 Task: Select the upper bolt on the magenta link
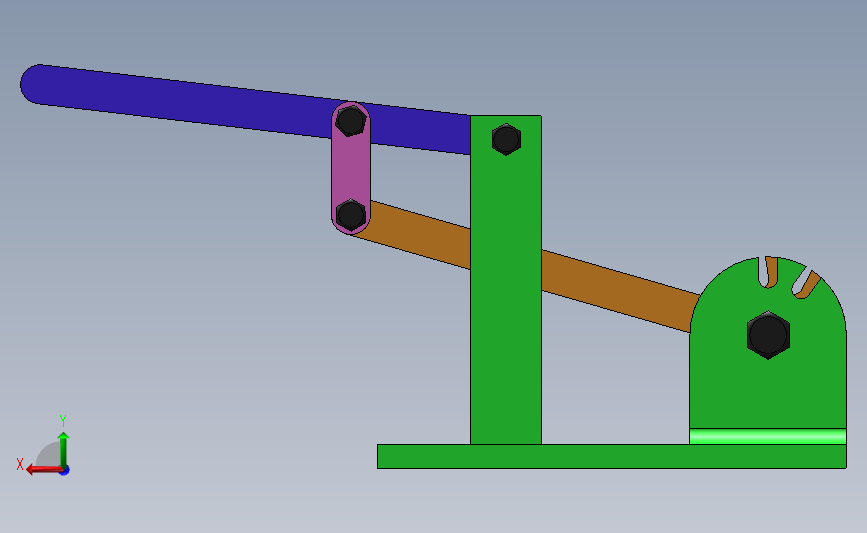(x=351, y=121)
